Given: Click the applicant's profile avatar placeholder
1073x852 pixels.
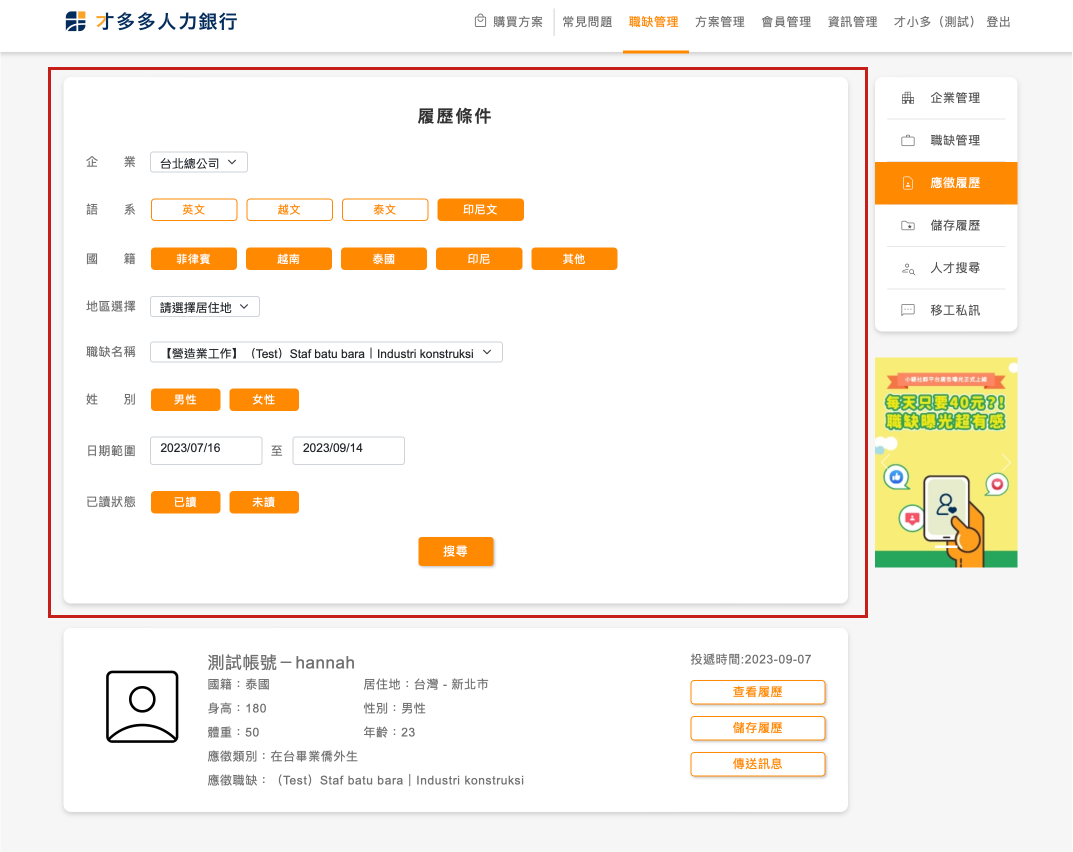Looking at the screenshot, I should [142, 706].
